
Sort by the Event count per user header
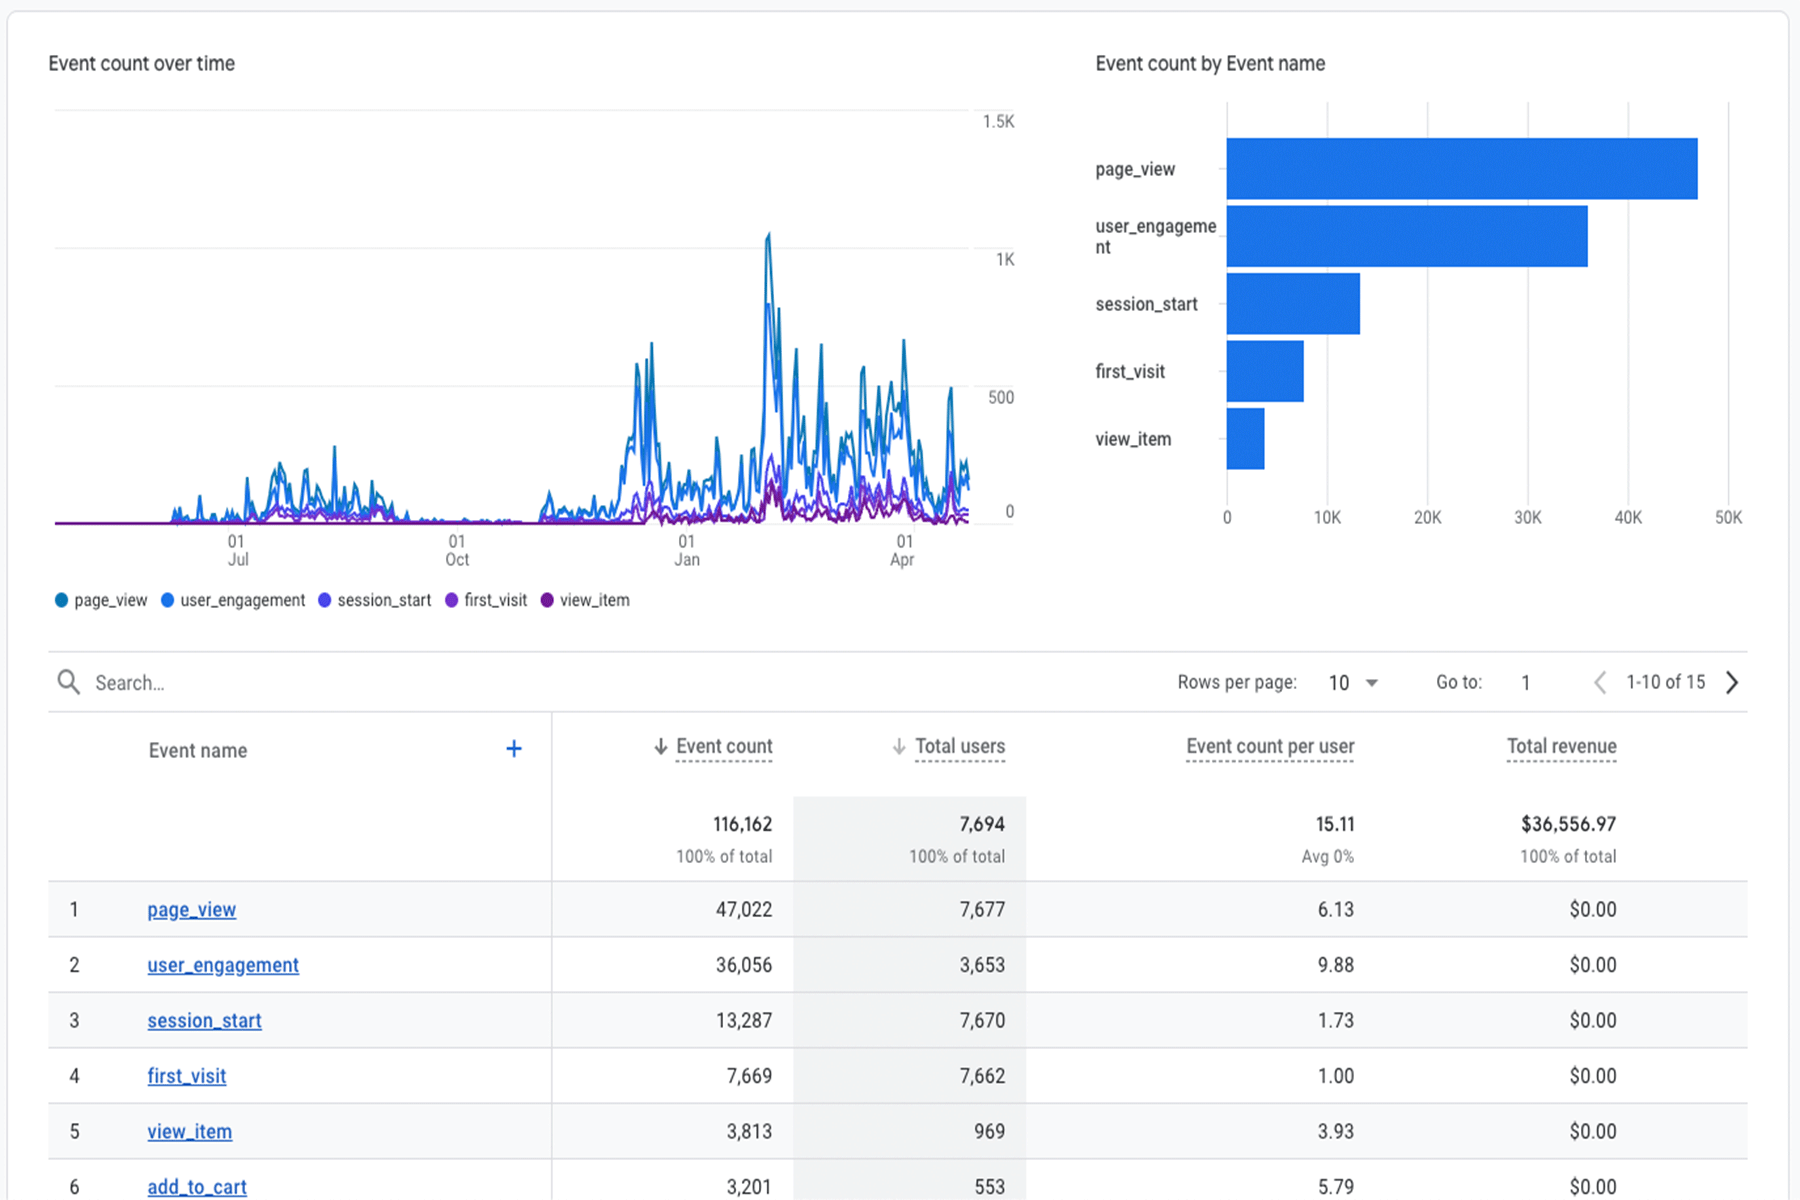tap(1270, 746)
